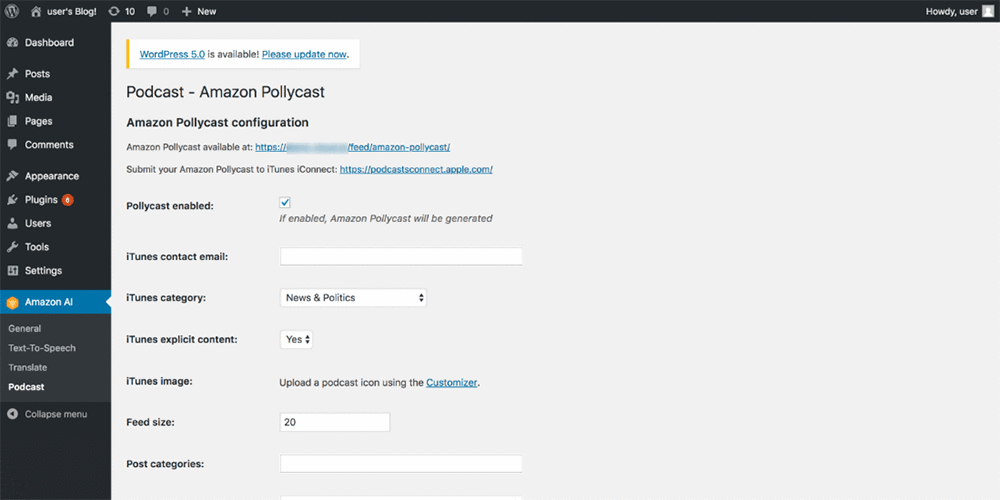Open the iTunes category dropdown
The image size is (1000, 500).
353,297
